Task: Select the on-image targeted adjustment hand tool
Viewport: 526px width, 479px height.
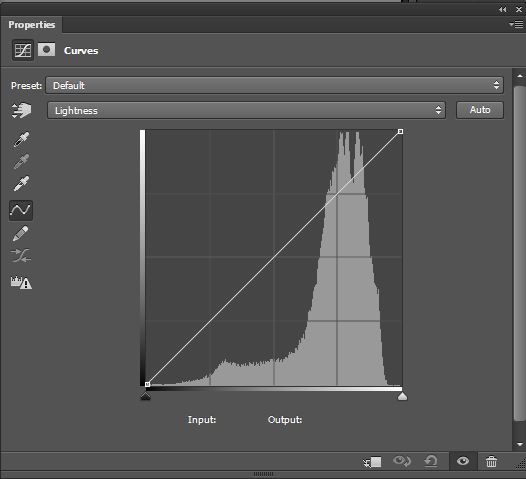Action: point(21,110)
